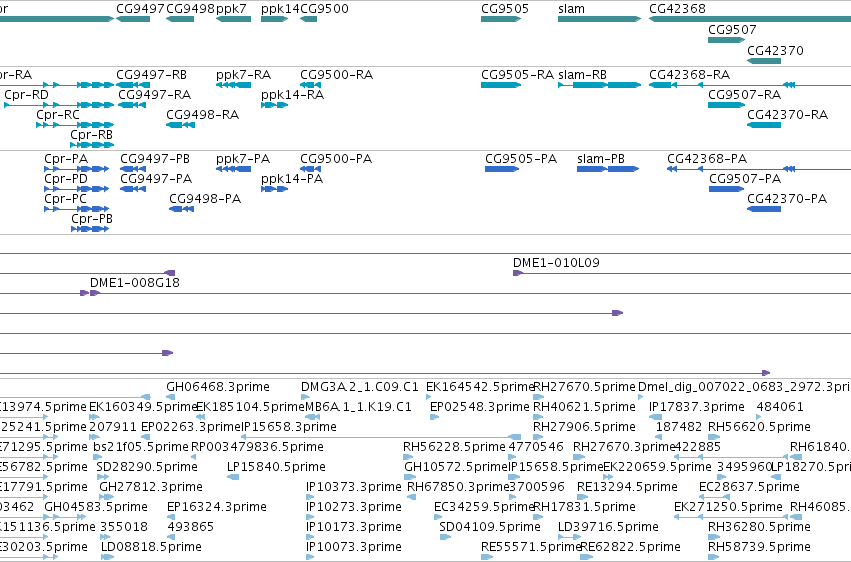Select transcript Cpr-RB
This screenshot has width=851, height=562.
coord(91,135)
